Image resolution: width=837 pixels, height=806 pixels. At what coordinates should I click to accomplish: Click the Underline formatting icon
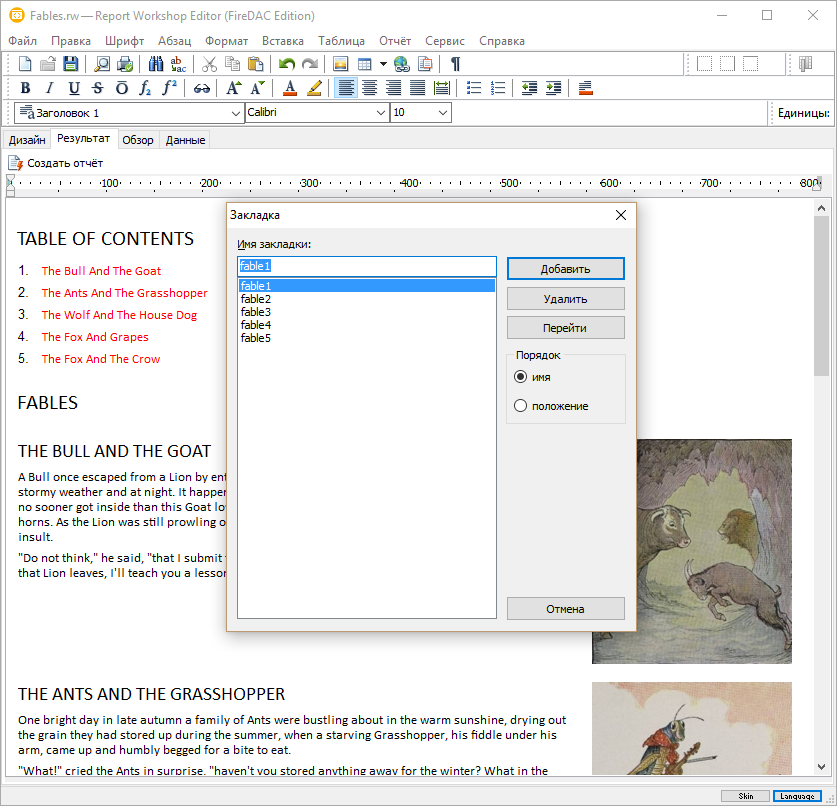pyautogui.click(x=74, y=88)
